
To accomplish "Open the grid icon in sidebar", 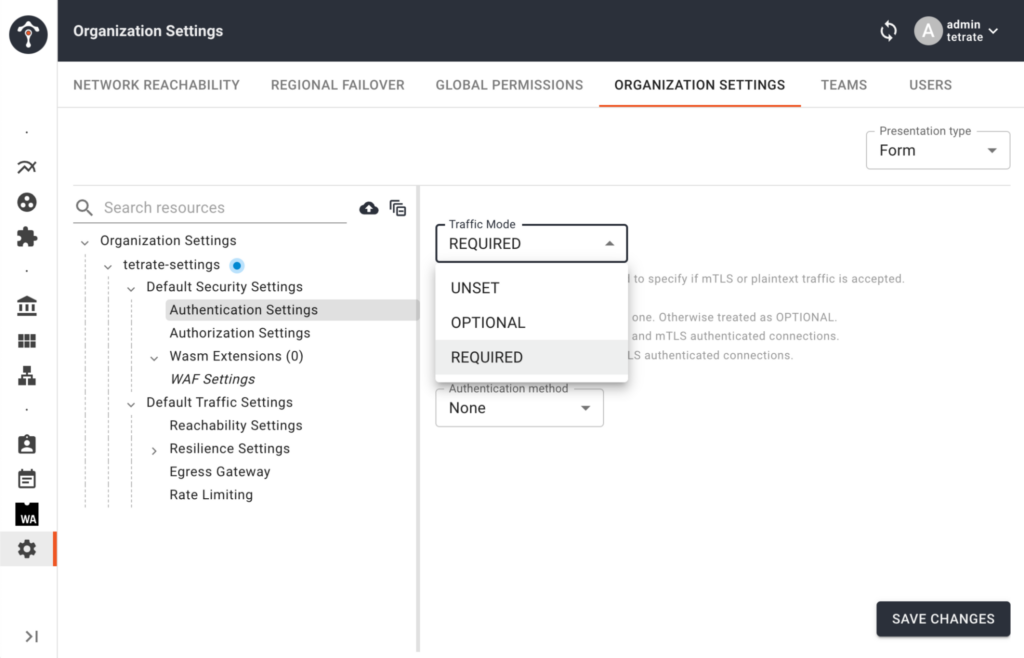I will (x=27, y=341).
